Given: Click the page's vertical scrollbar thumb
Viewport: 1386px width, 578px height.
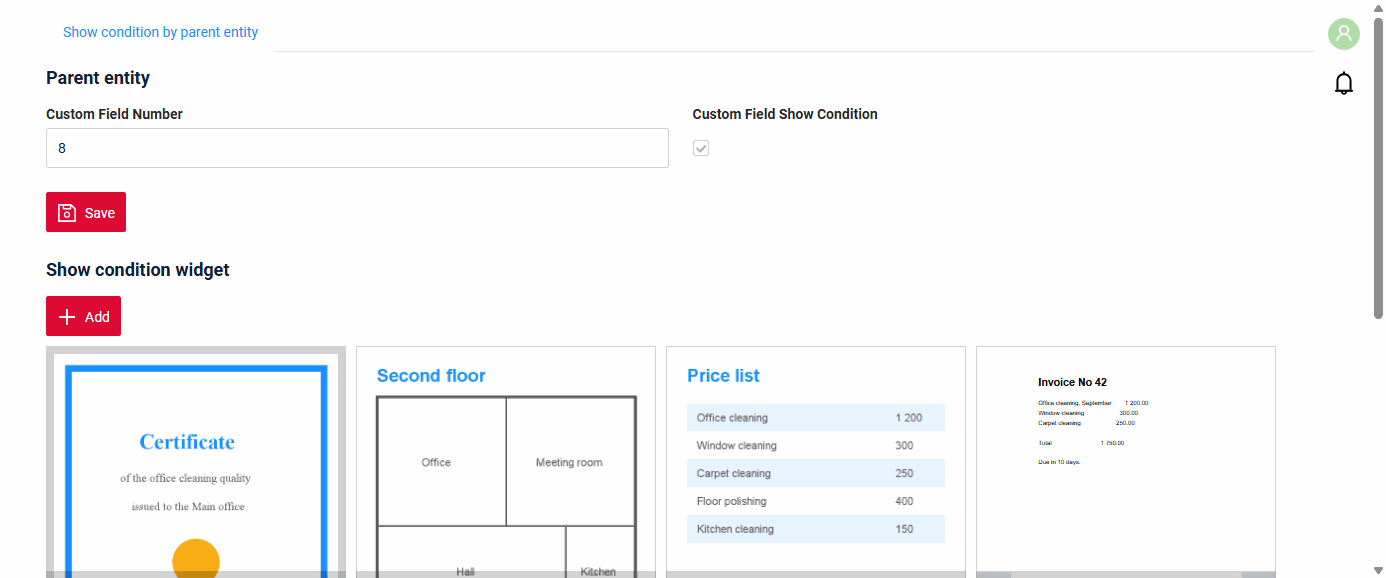Looking at the screenshot, I should (x=1379, y=168).
